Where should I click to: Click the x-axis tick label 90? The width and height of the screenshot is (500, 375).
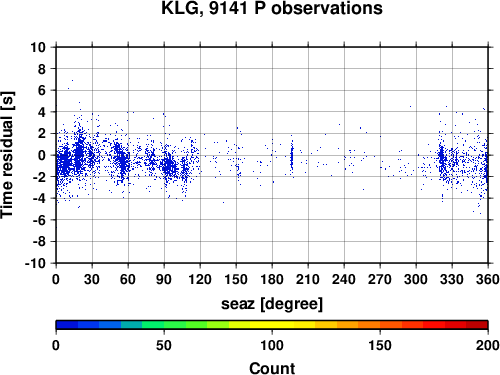pos(164,279)
